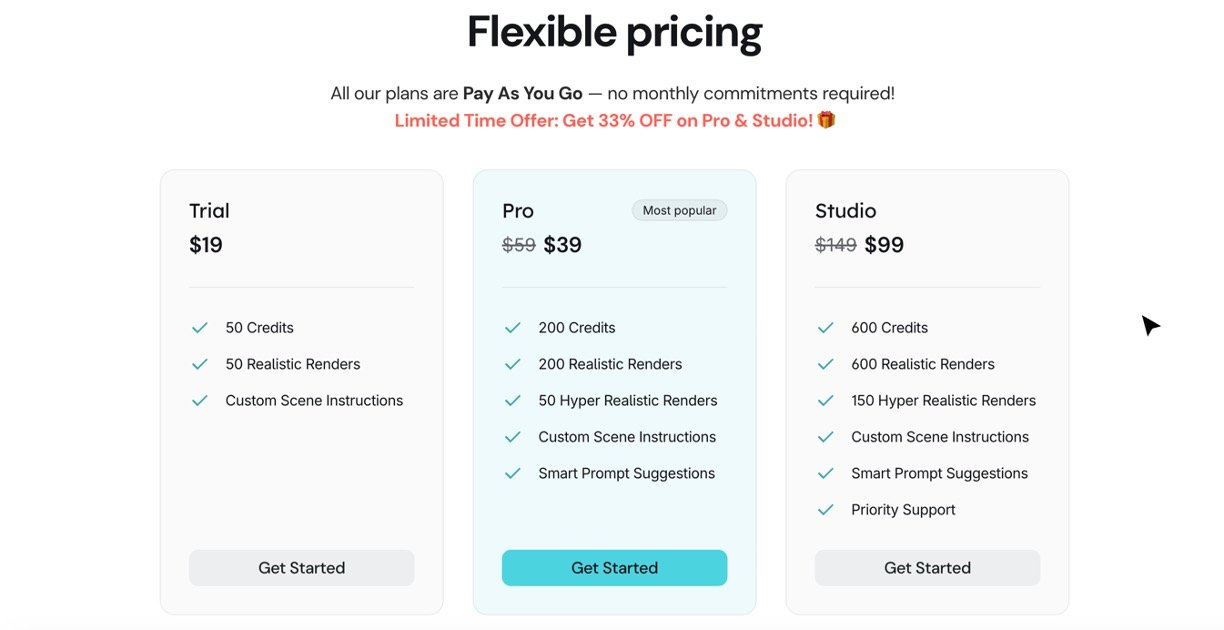The height and width of the screenshot is (630, 1224).
Task: Click checkmark beside Trial Custom Scene Instructions
Action: pyautogui.click(x=200, y=400)
